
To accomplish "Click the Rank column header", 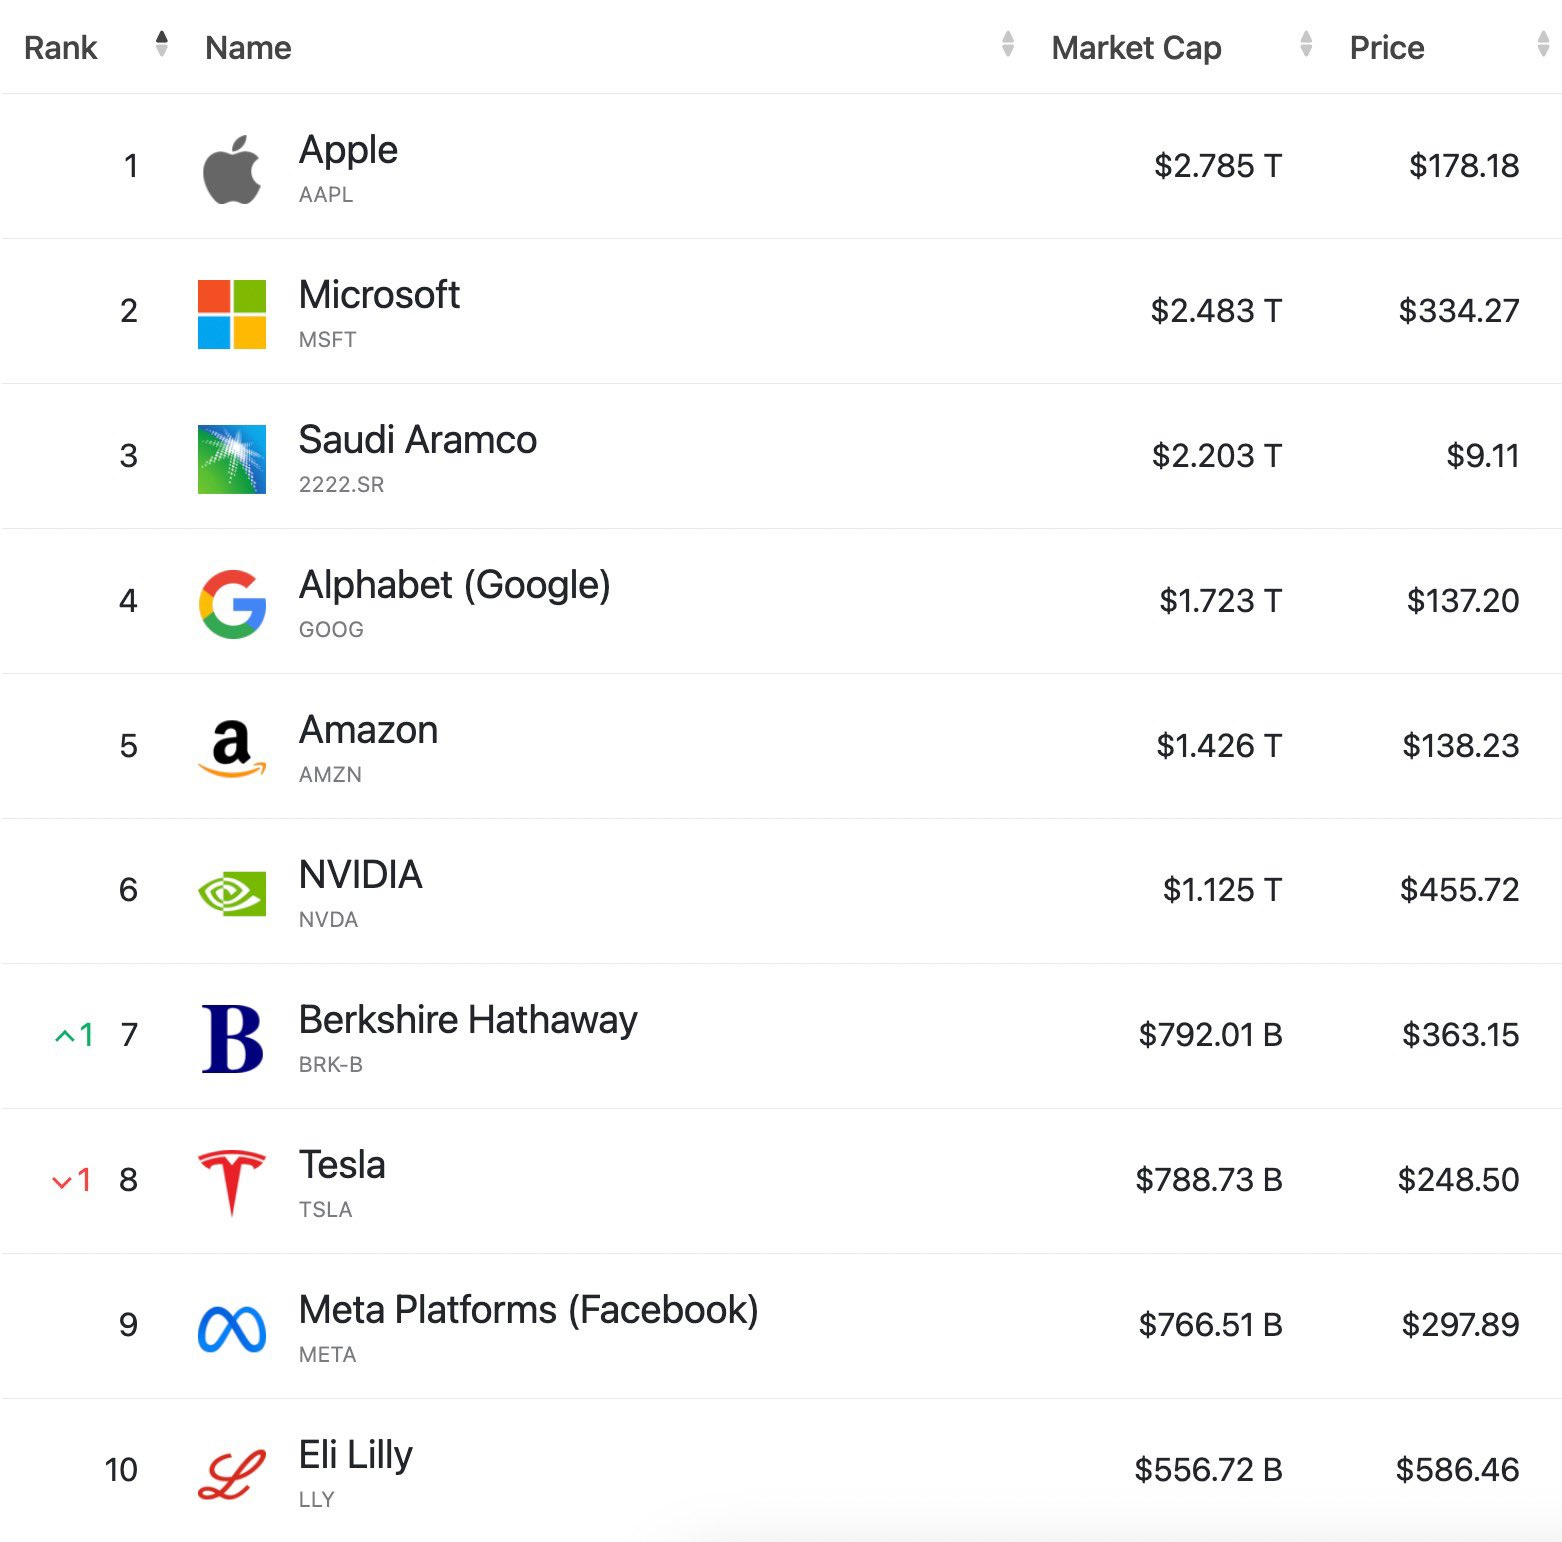I will point(61,47).
